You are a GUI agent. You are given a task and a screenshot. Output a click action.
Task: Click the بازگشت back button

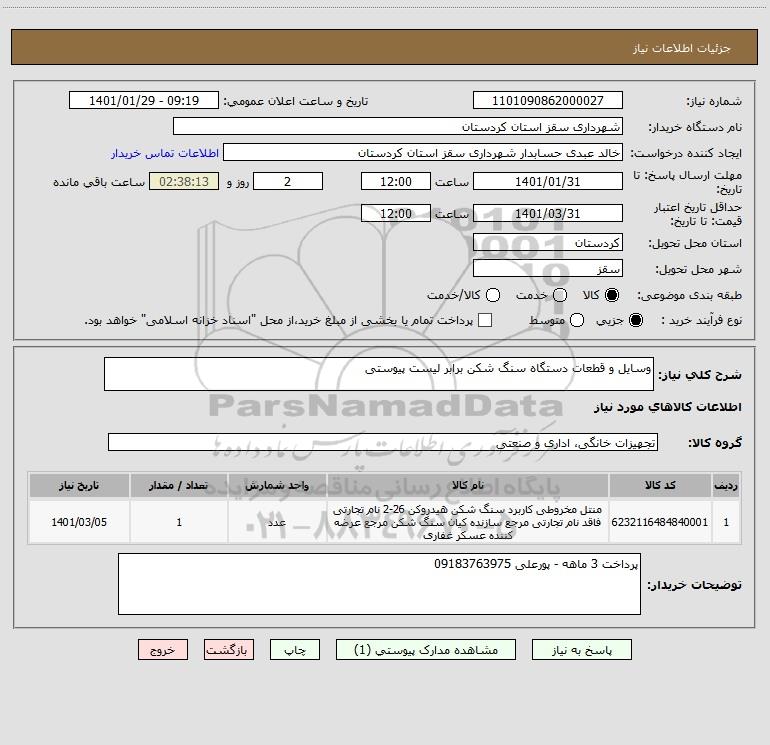(229, 650)
